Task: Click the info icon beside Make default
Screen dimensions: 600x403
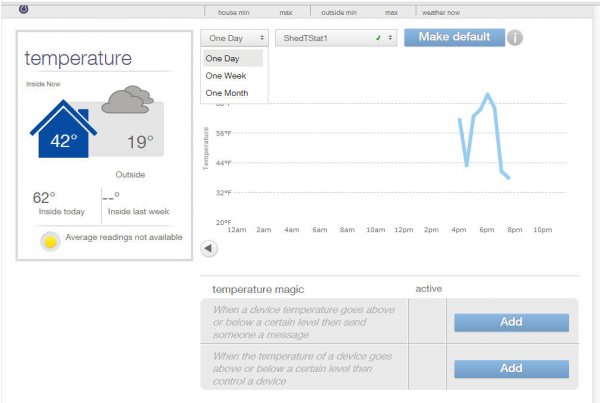Action: (515, 38)
